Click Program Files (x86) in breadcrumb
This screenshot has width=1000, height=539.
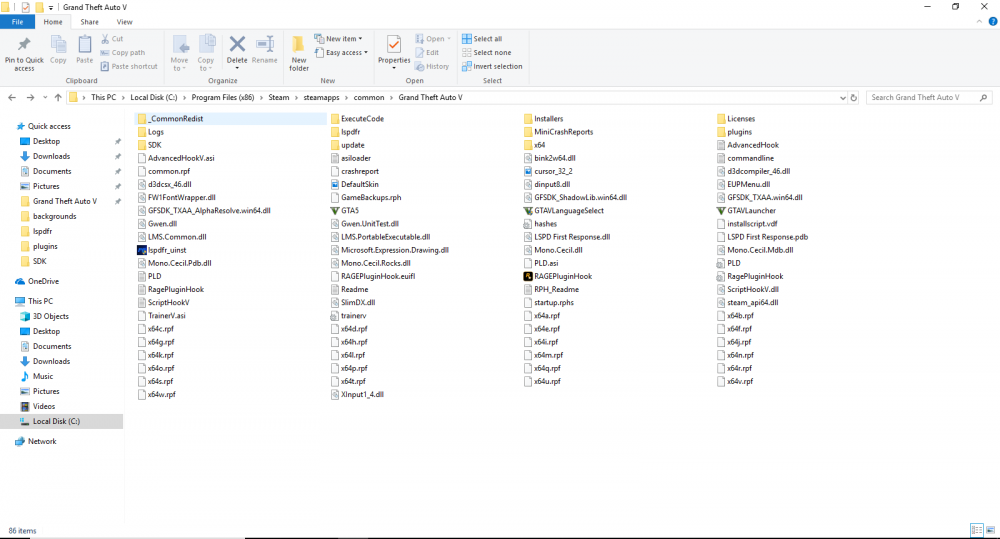(x=223, y=98)
